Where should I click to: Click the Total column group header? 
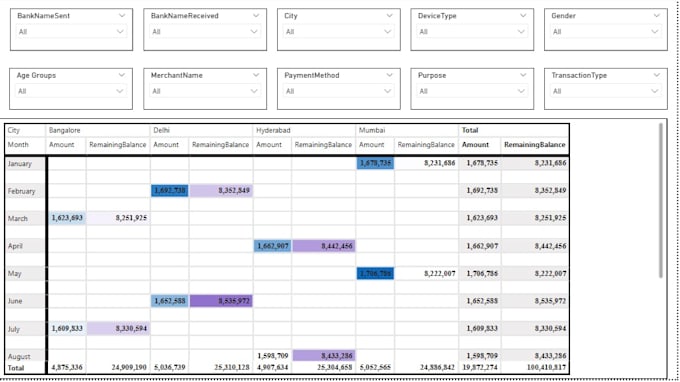(470, 130)
